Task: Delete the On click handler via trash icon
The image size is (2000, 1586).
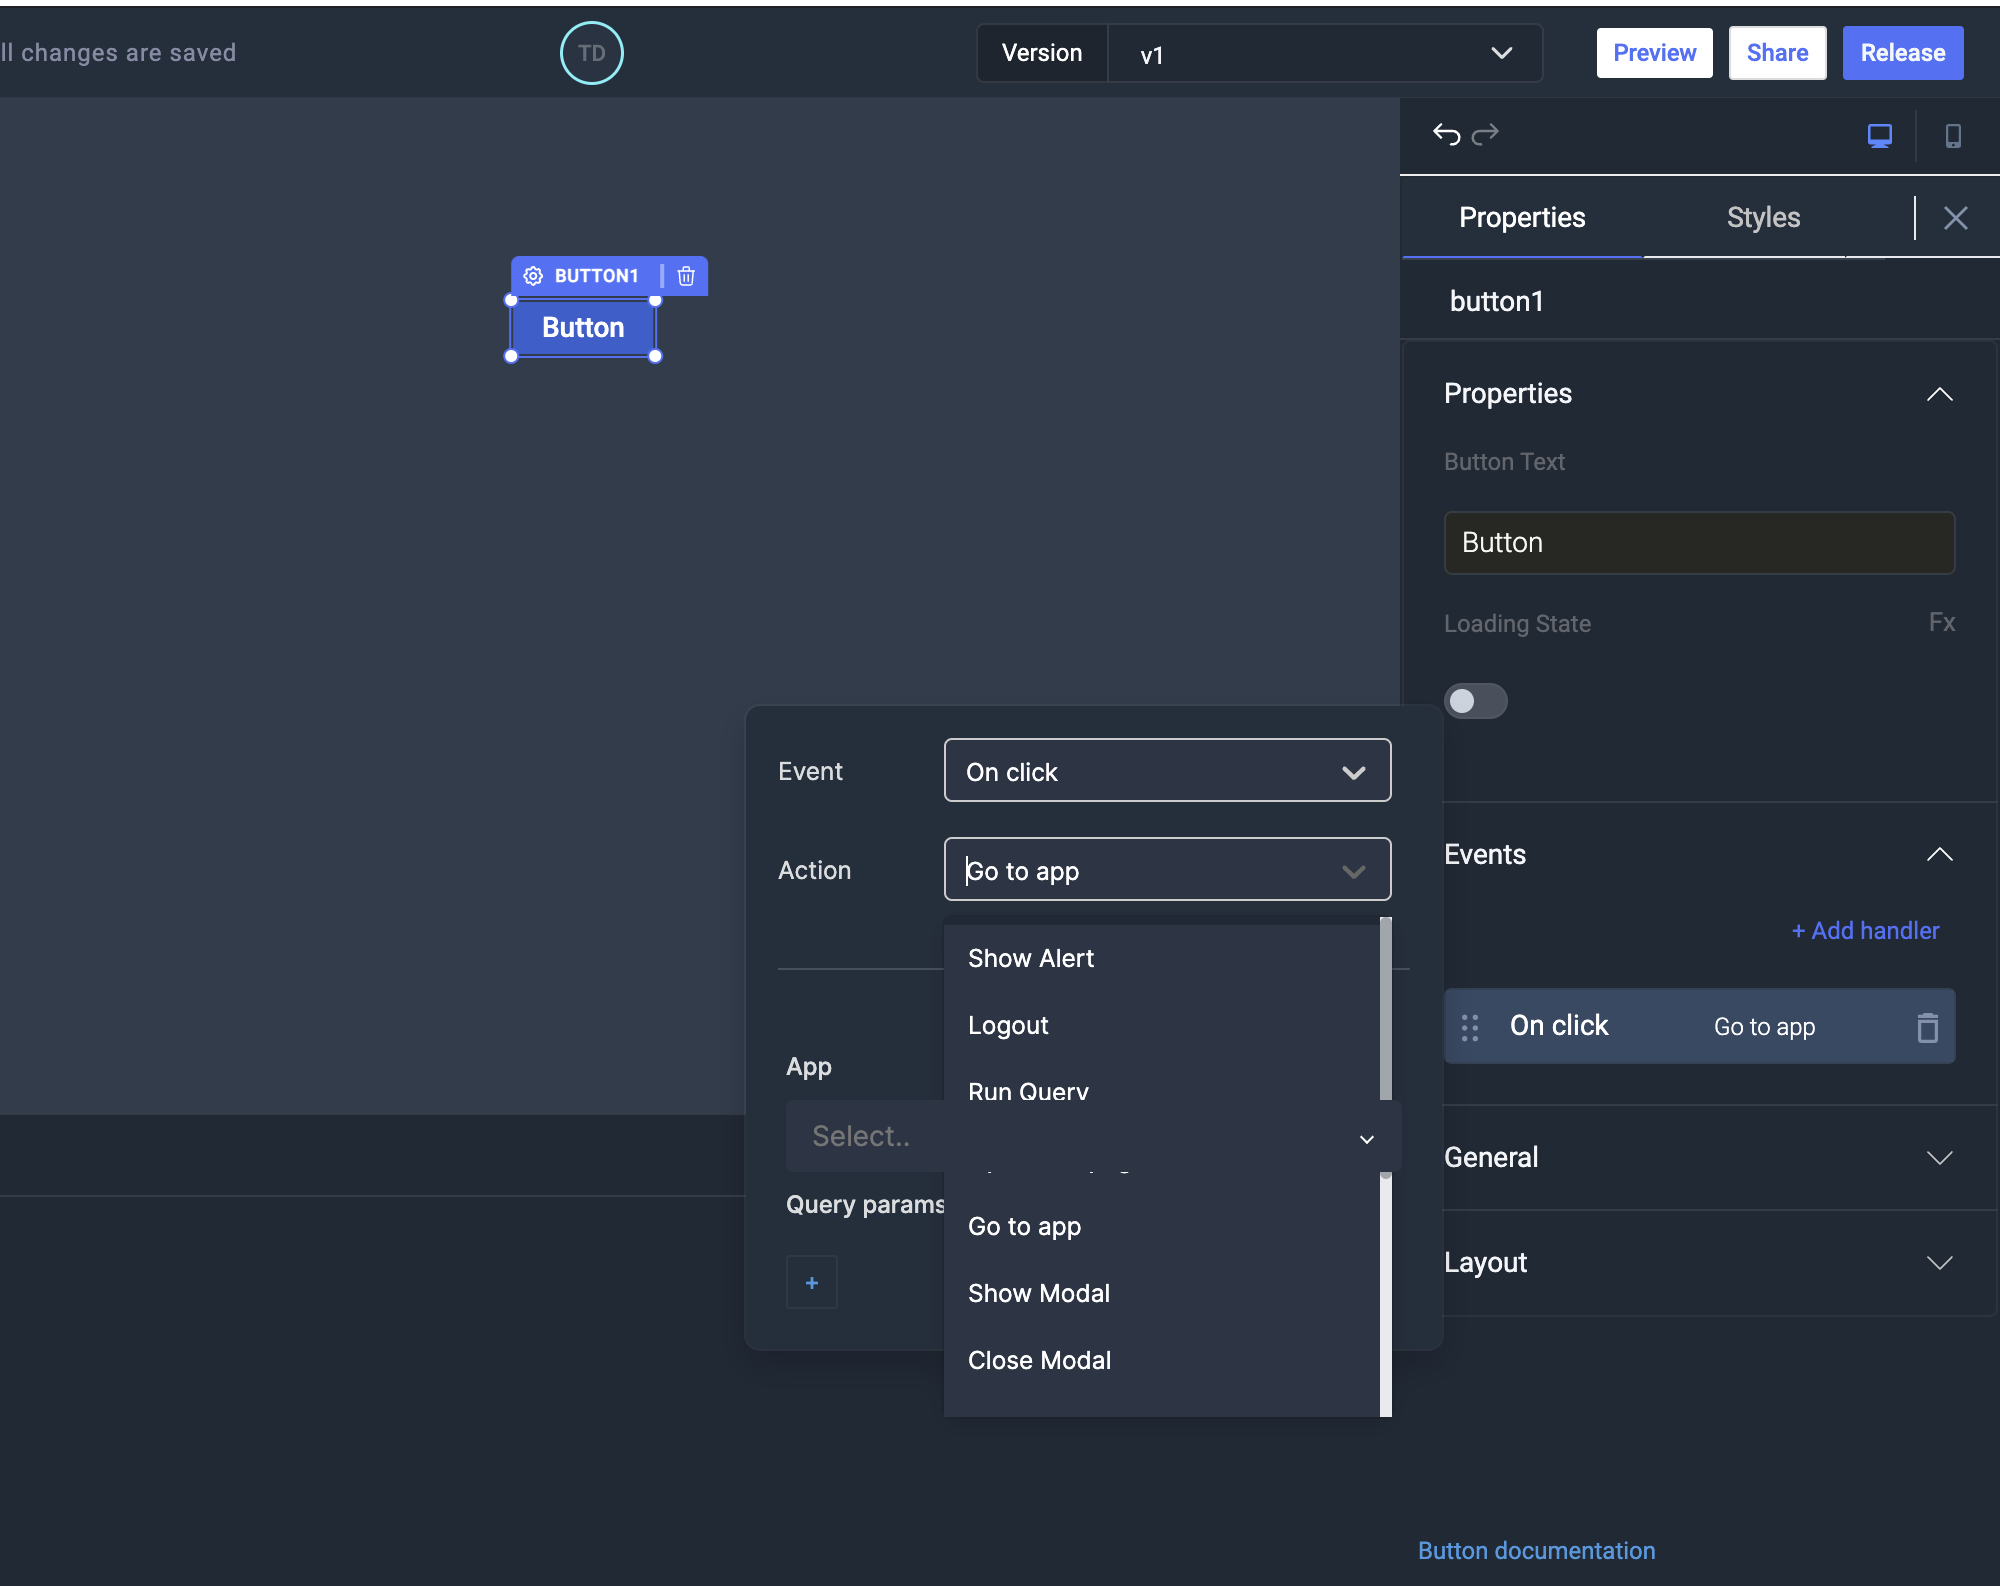Action: pyautogui.click(x=1927, y=1026)
